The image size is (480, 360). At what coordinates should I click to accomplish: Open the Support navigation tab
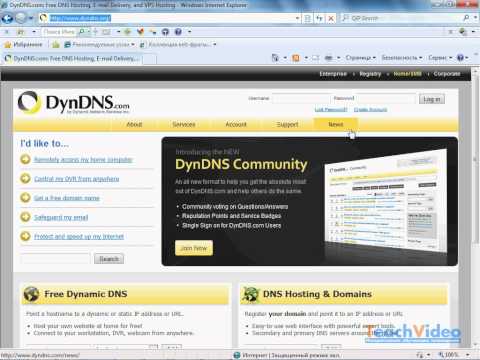point(287,124)
